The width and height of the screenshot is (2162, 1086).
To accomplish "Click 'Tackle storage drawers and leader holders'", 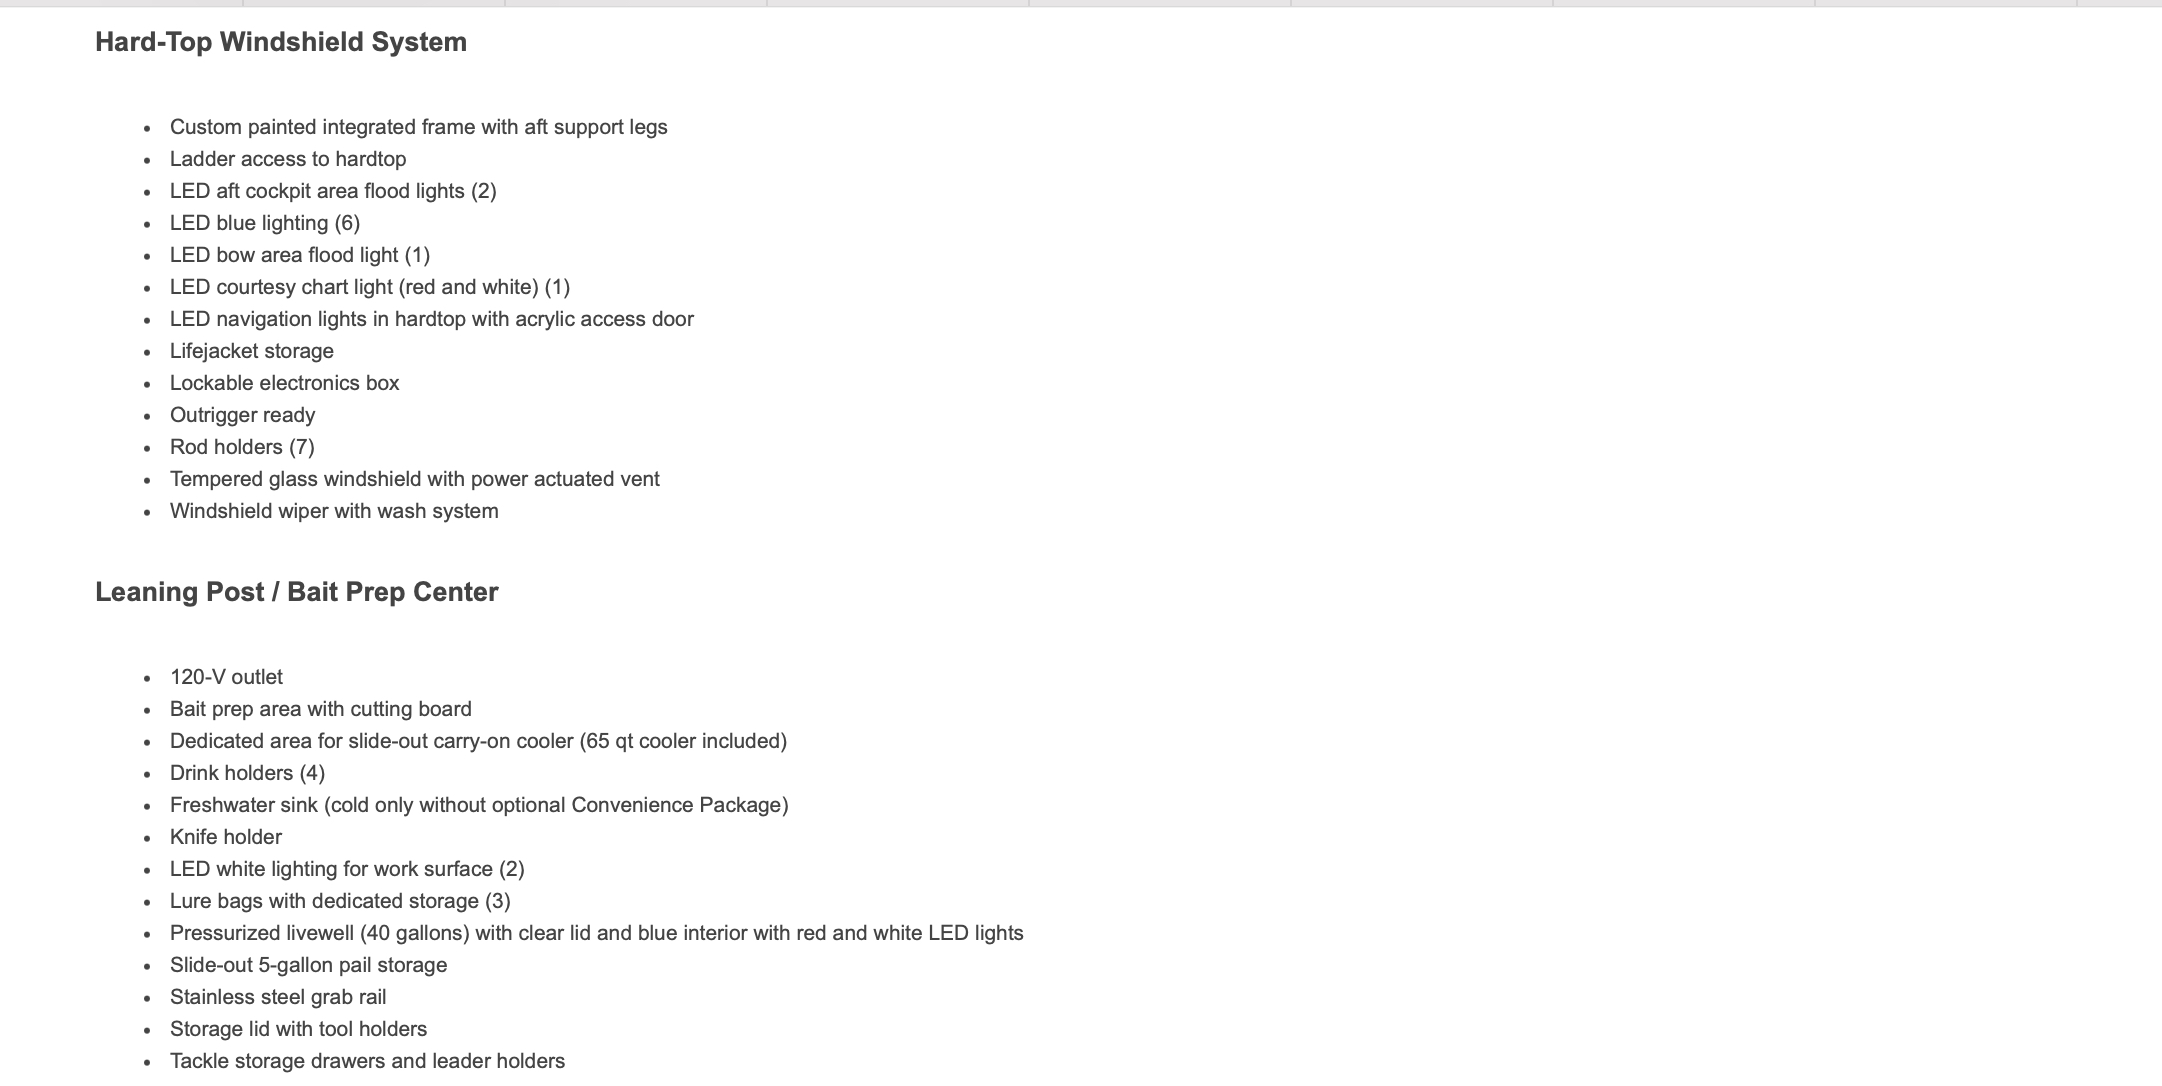I will point(367,1061).
